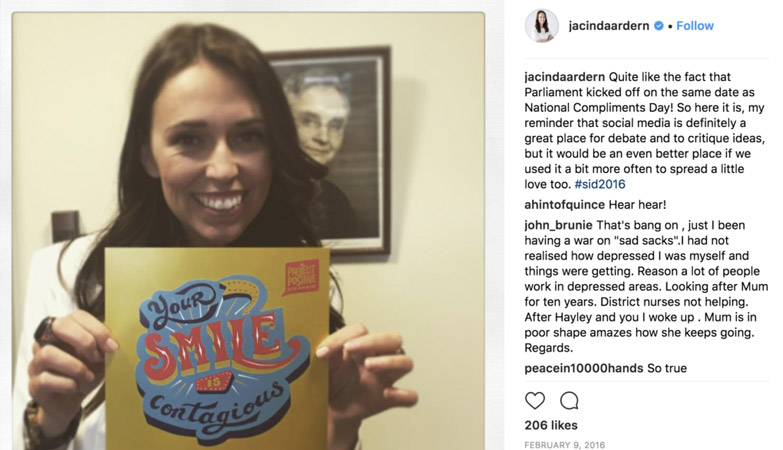The height and width of the screenshot is (450, 783).
Task: Click the post caption text
Action: 645,131
